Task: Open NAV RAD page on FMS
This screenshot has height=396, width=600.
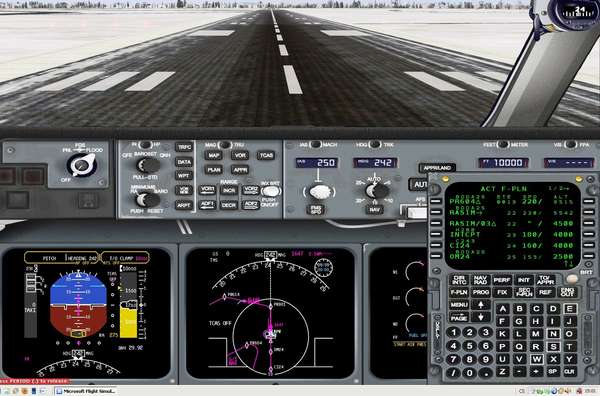Action: [x=480, y=280]
